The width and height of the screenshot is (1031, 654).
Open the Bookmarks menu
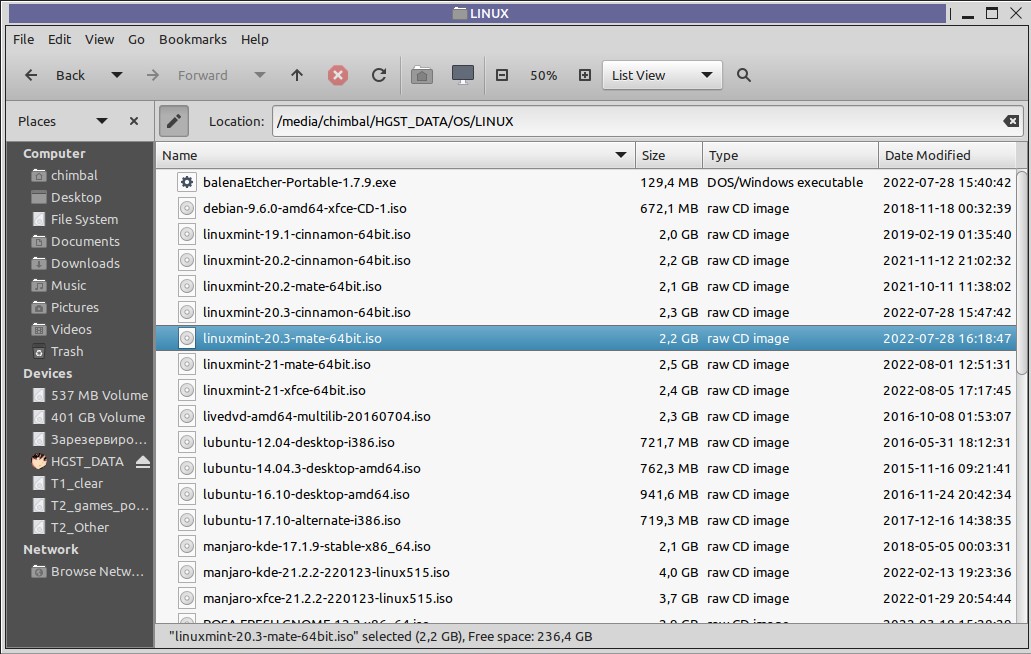click(x=193, y=39)
